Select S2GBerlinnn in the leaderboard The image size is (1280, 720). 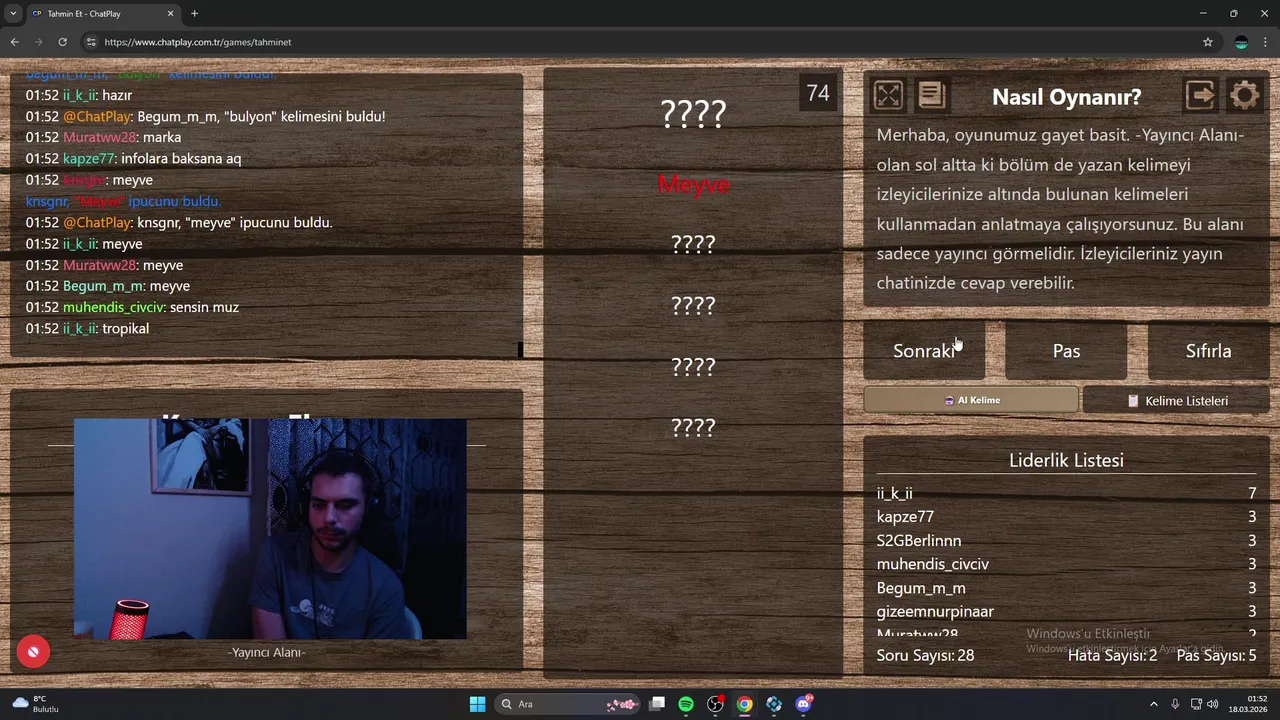(1066, 541)
